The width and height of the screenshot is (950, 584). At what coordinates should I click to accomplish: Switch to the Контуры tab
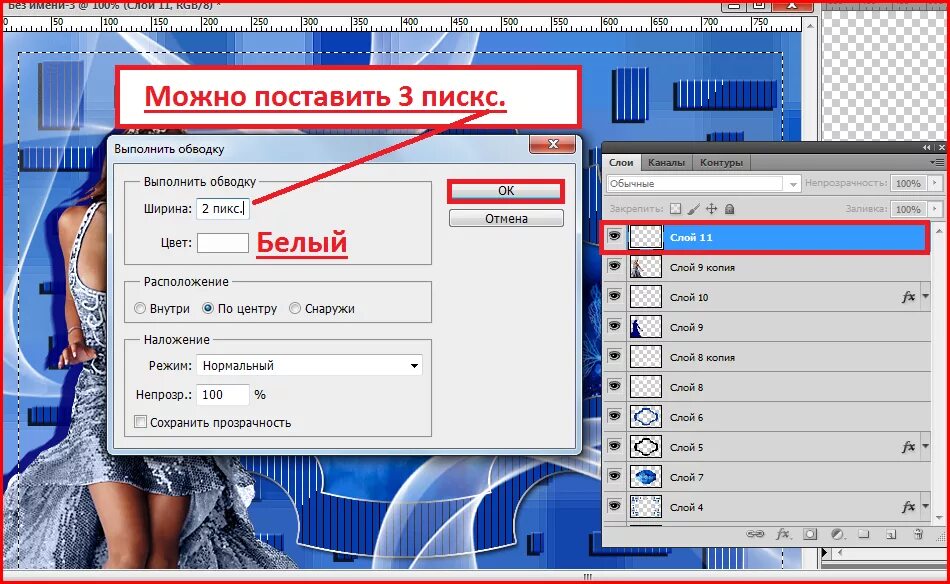pyautogui.click(x=721, y=162)
